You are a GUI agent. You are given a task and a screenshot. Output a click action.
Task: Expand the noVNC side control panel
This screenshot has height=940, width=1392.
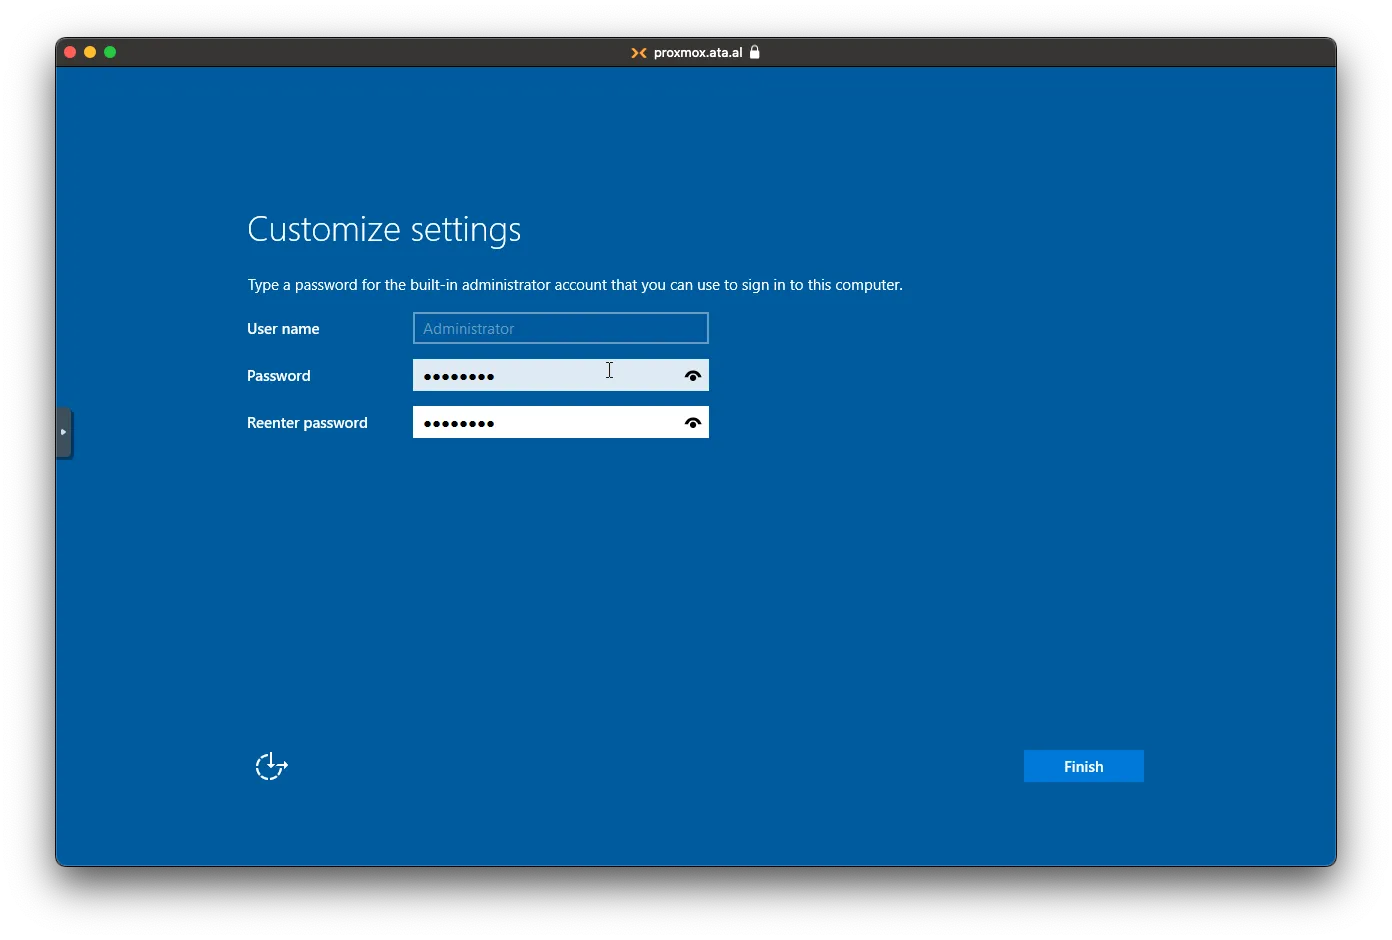(64, 432)
